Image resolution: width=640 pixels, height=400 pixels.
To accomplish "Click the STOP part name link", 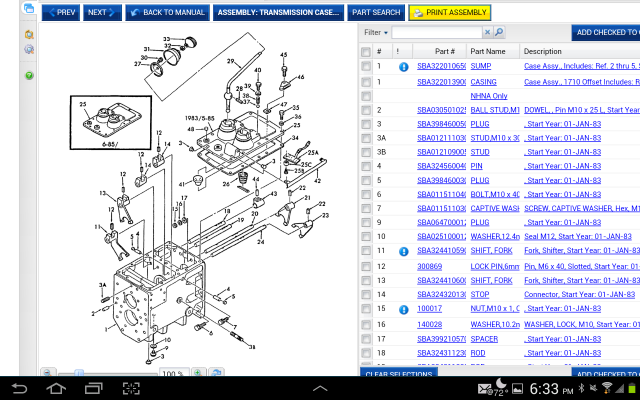I will [x=480, y=295].
